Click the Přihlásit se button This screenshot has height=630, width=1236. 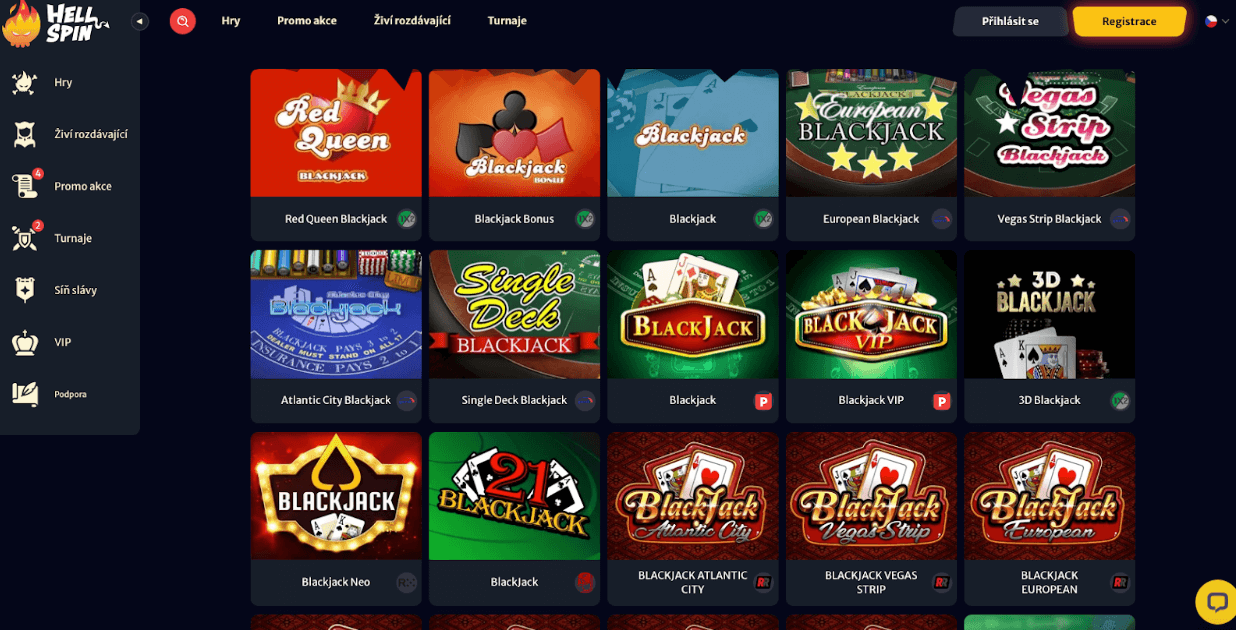tap(1010, 21)
